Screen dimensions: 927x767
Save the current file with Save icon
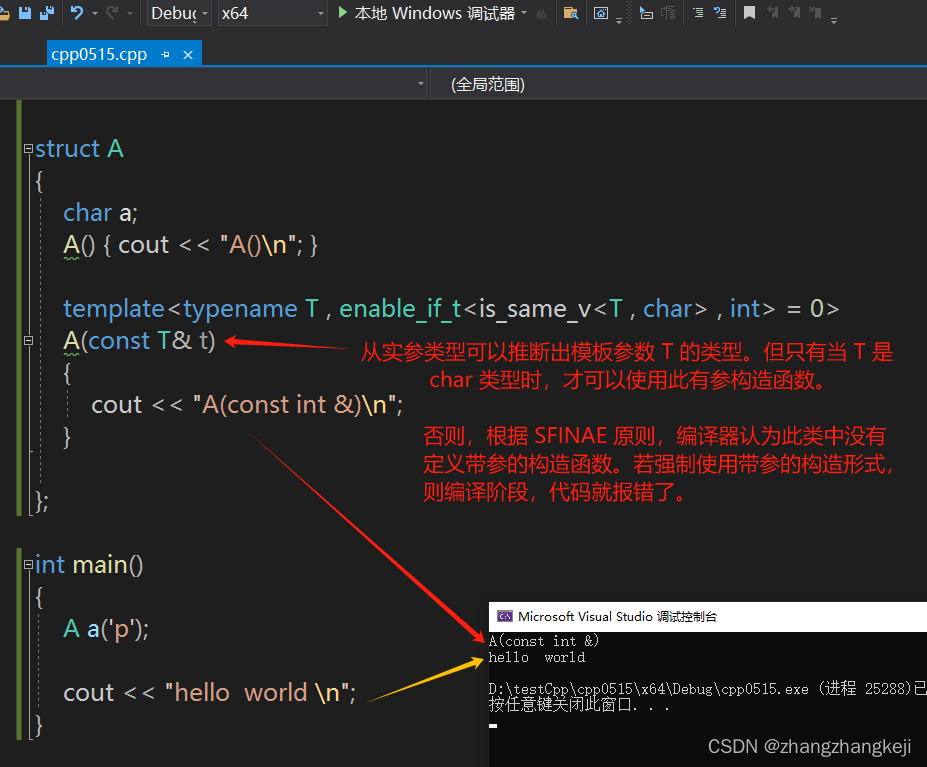[25, 12]
